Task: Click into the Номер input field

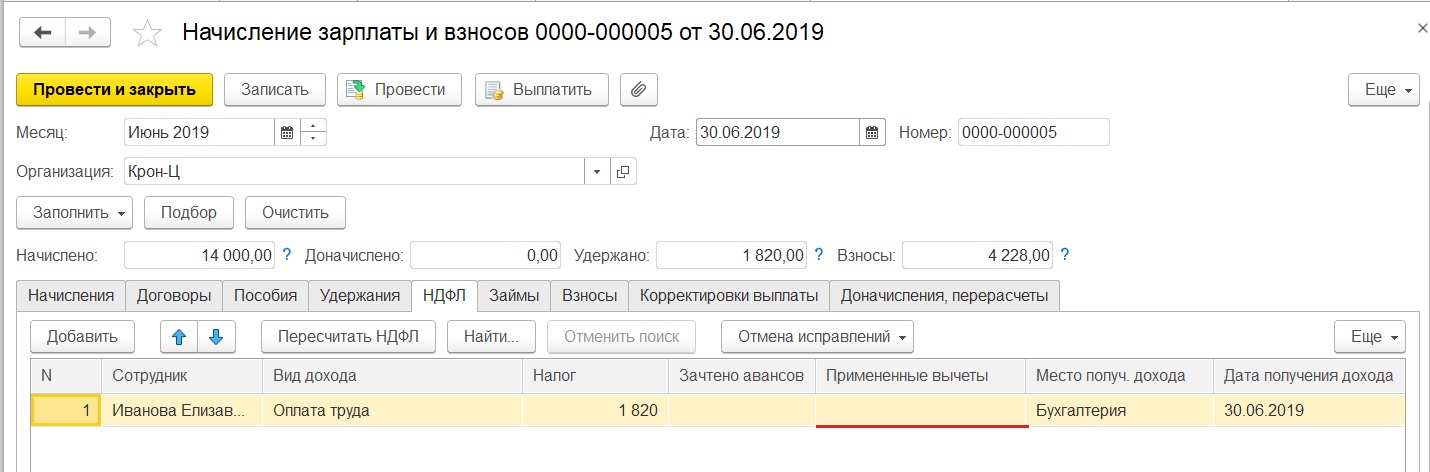Action: pos(1033,132)
